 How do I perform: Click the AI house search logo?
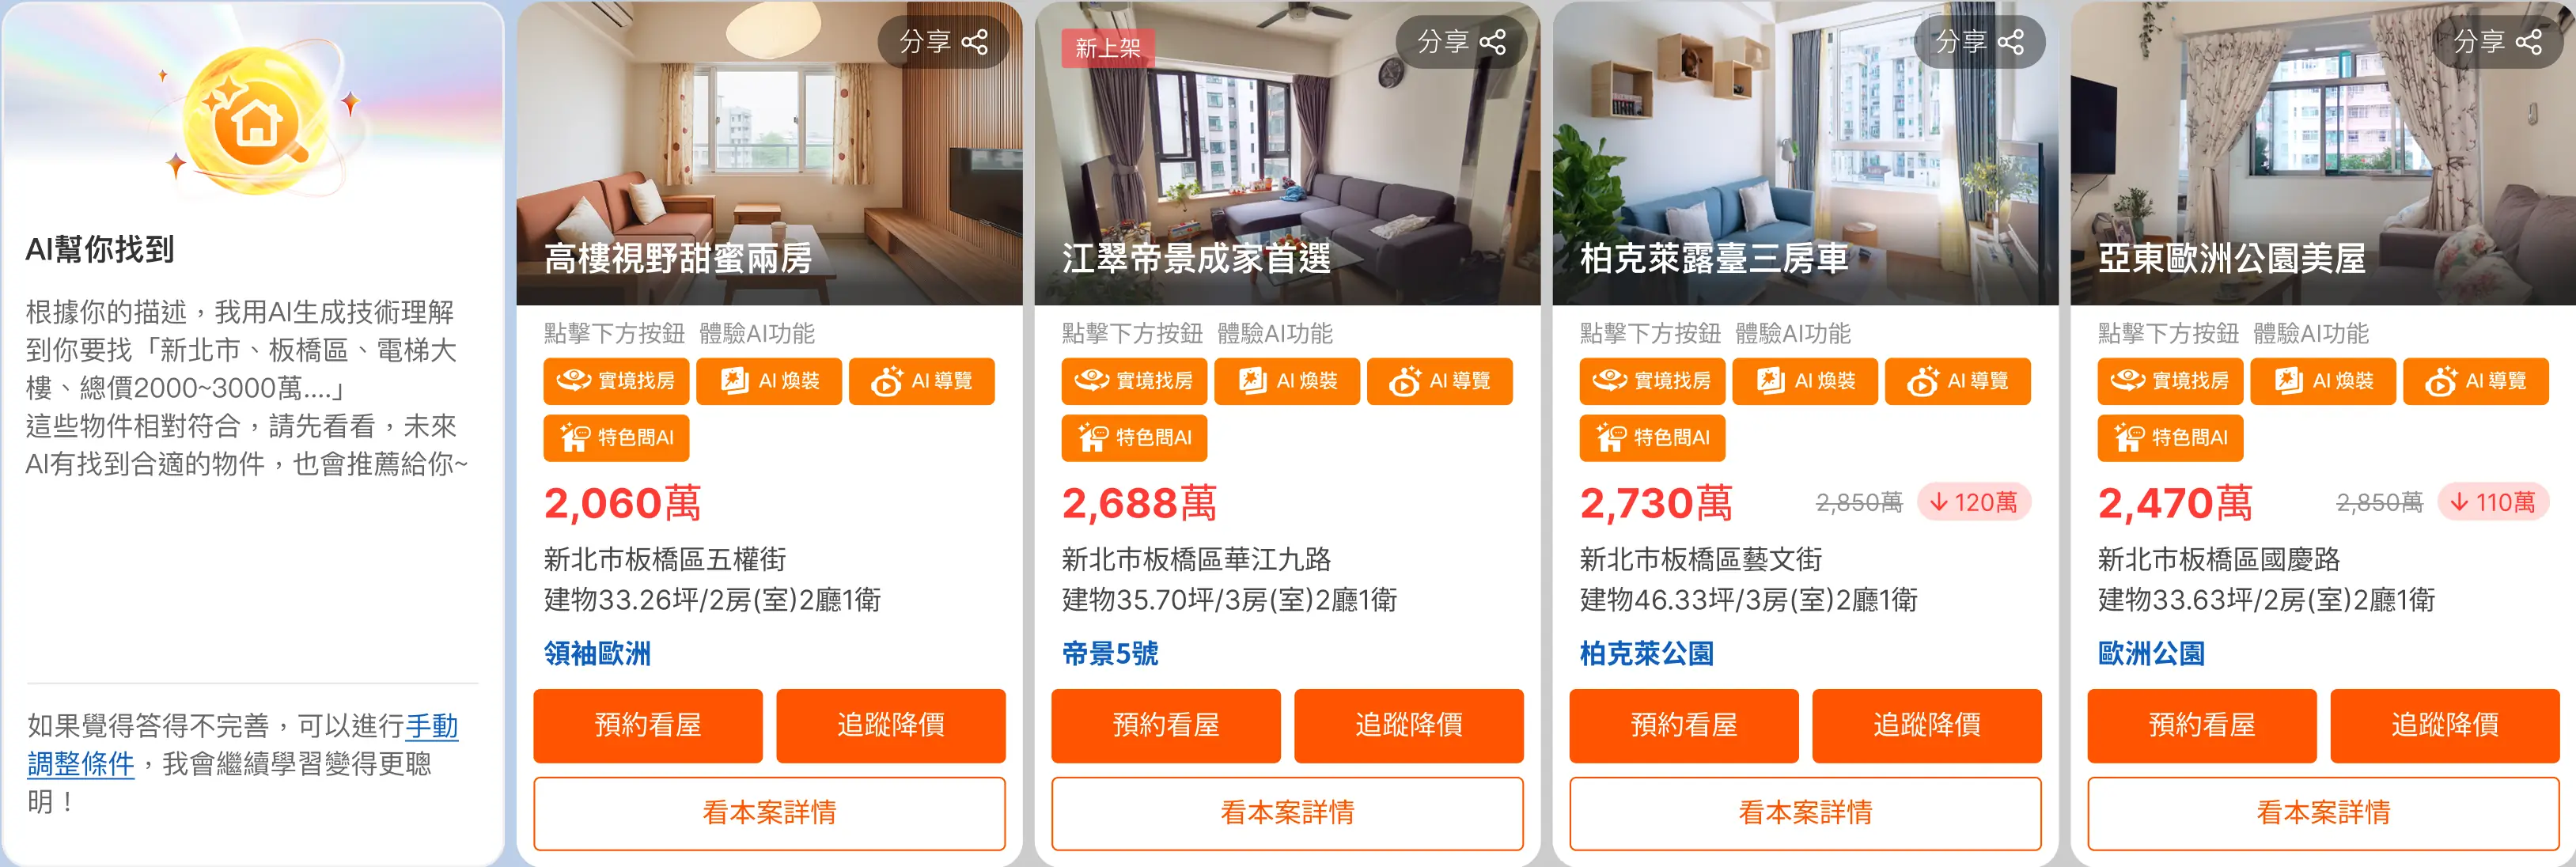point(258,120)
